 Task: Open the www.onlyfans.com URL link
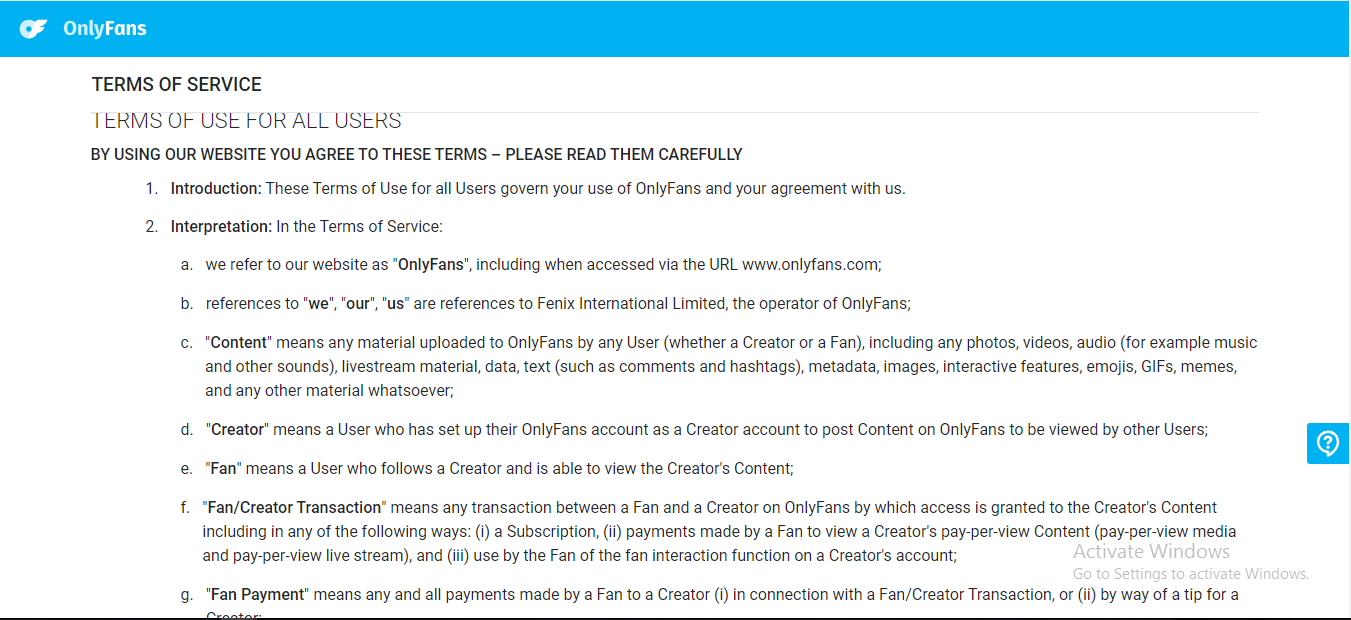point(809,264)
